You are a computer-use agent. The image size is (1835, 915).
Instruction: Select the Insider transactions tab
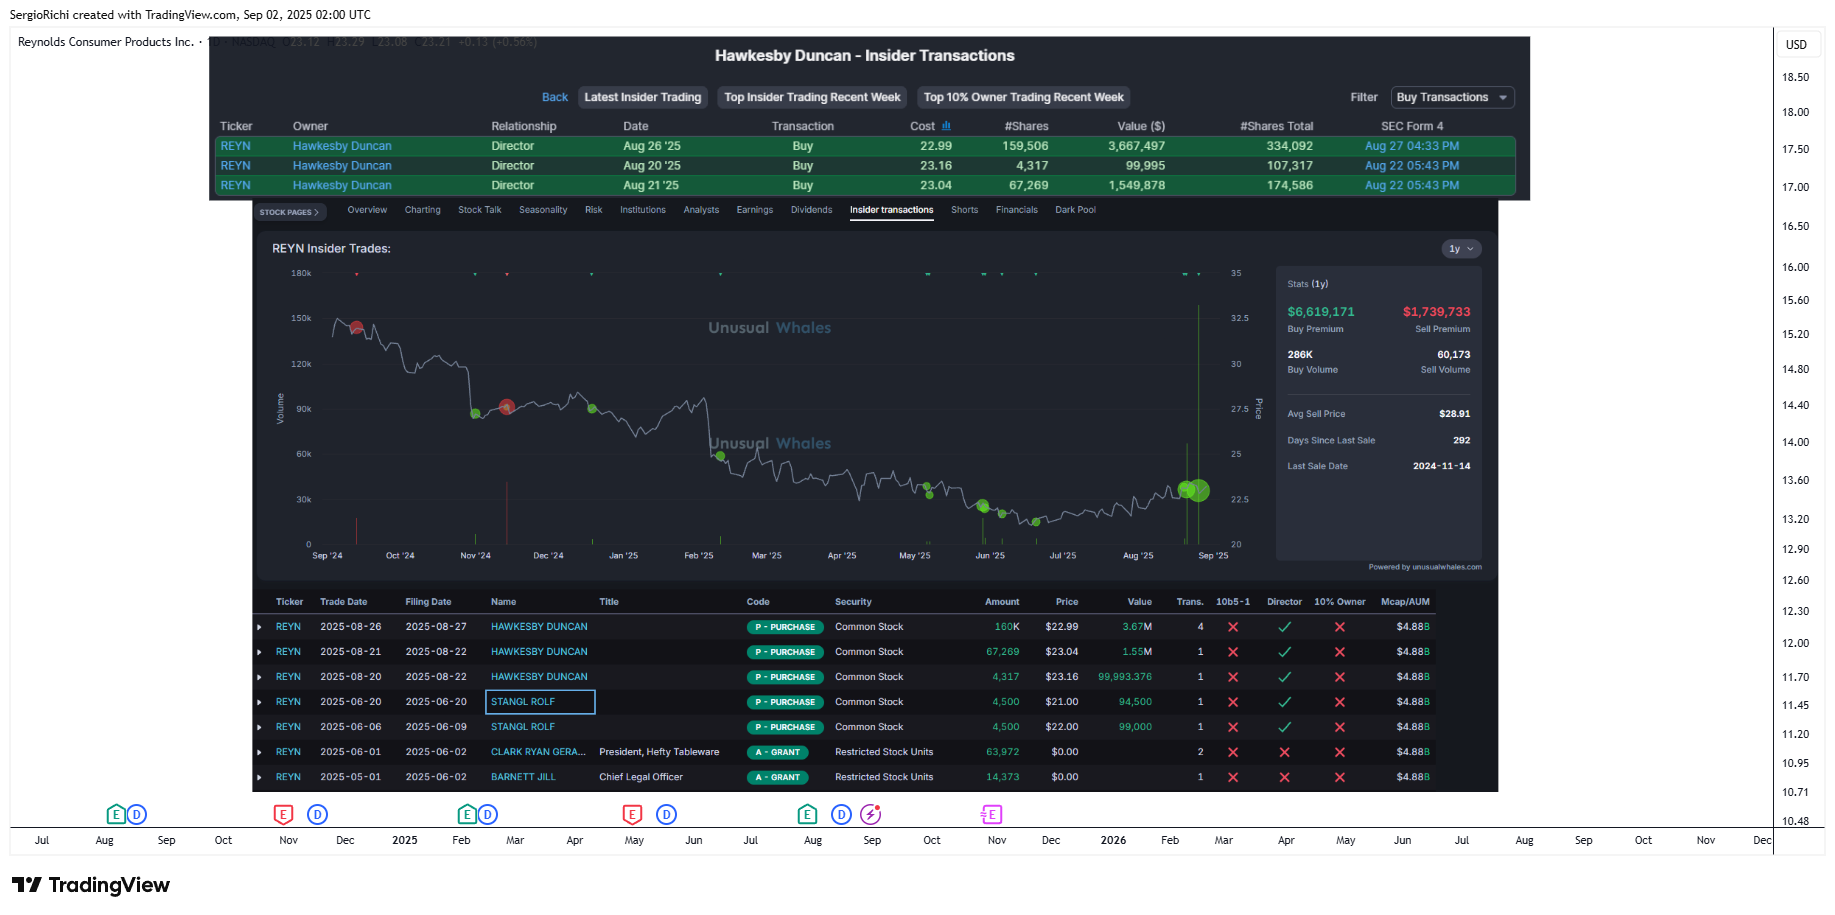click(x=891, y=210)
